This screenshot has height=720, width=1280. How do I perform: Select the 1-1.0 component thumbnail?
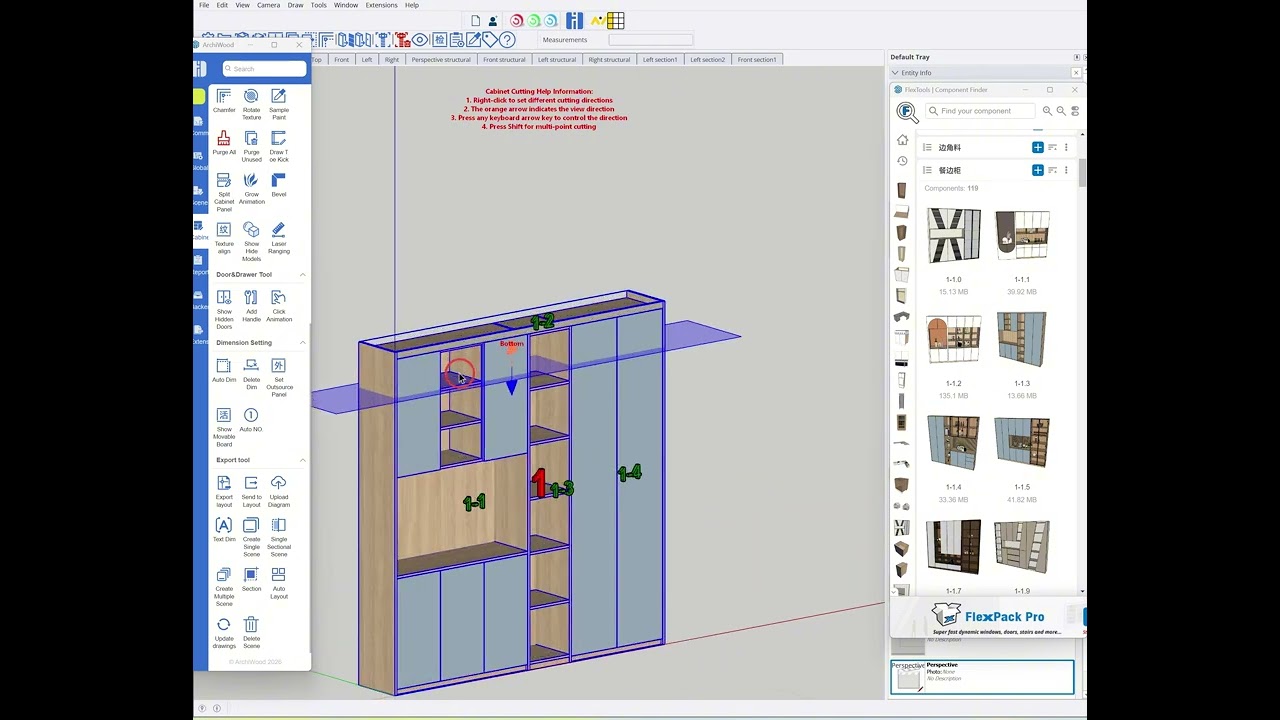pos(953,236)
